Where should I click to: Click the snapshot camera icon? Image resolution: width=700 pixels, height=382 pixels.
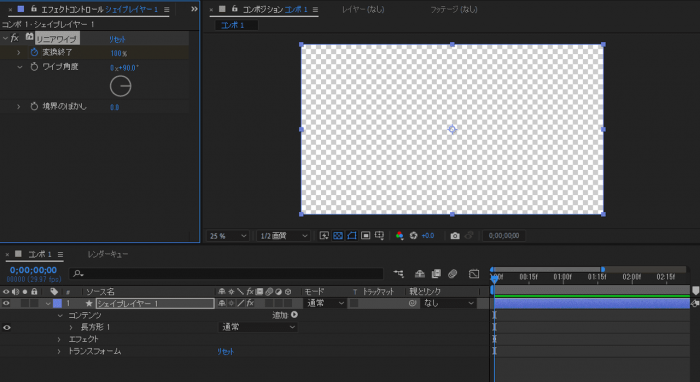point(455,236)
